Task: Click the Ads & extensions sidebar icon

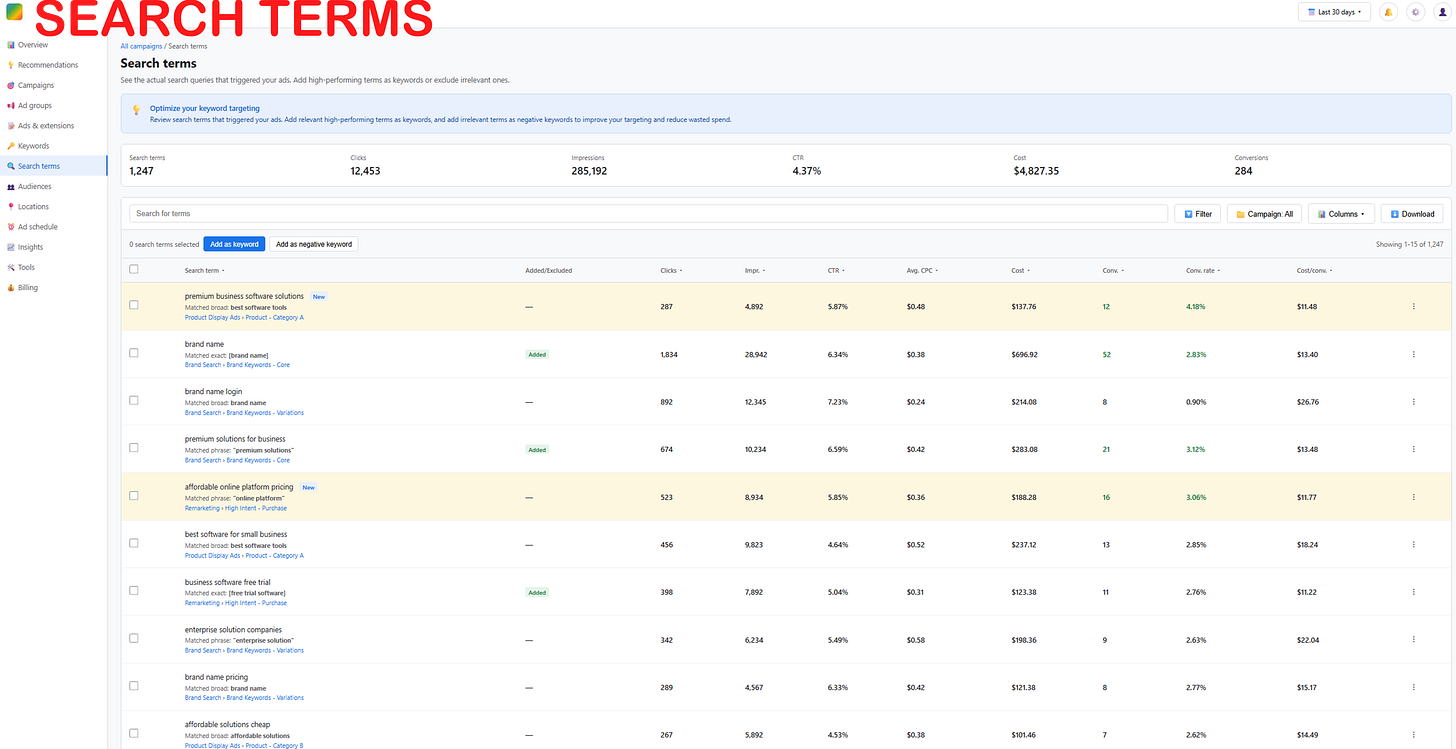Action: pos(10,126)
